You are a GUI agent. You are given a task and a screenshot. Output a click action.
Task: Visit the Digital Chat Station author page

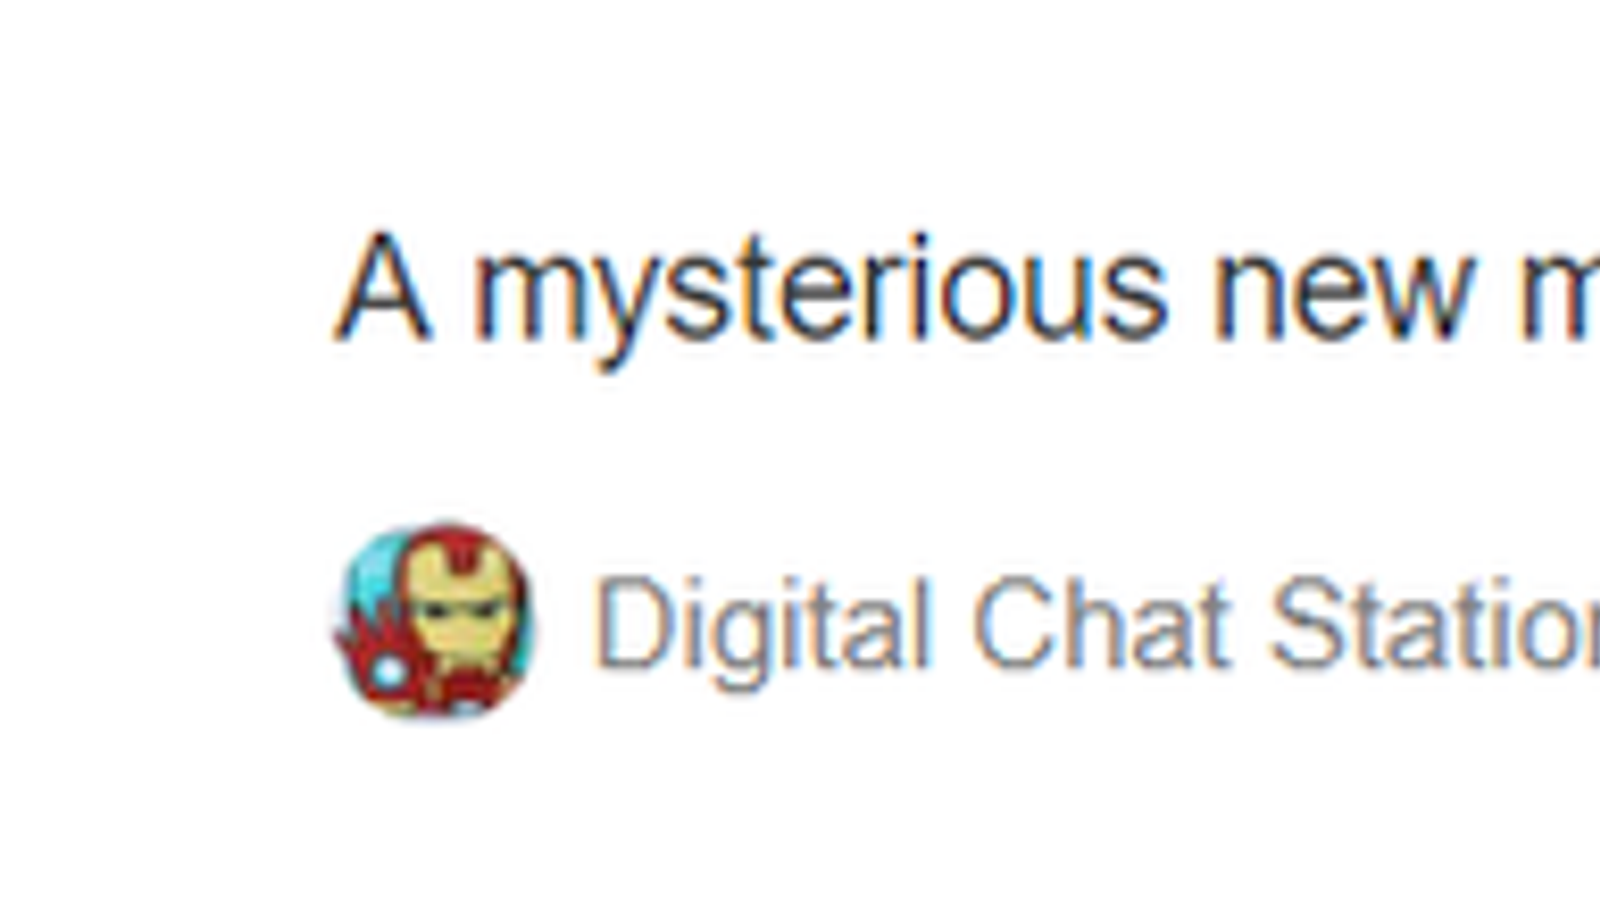(x=1096, y=626)
